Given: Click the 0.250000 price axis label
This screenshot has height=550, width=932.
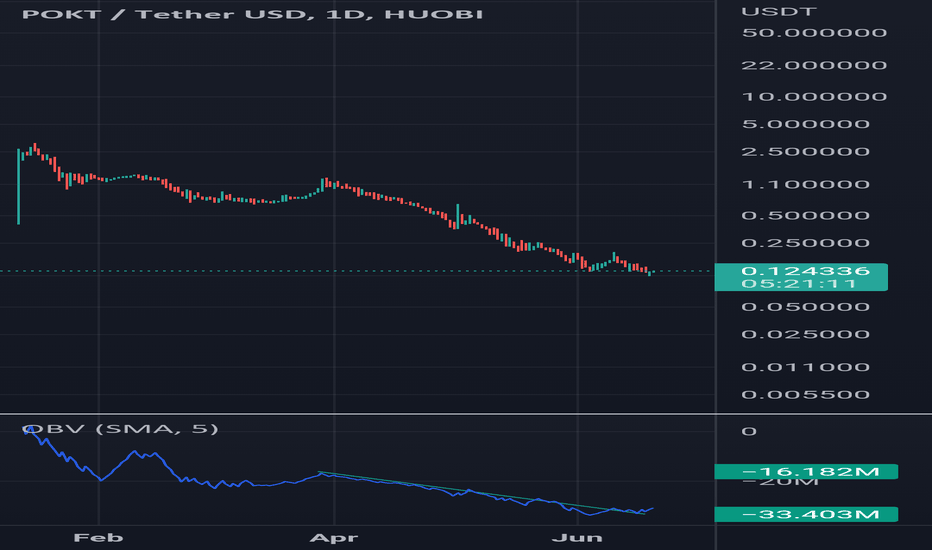Looking at the screenshot, I should pyautogui.click(x=805, y=243).
